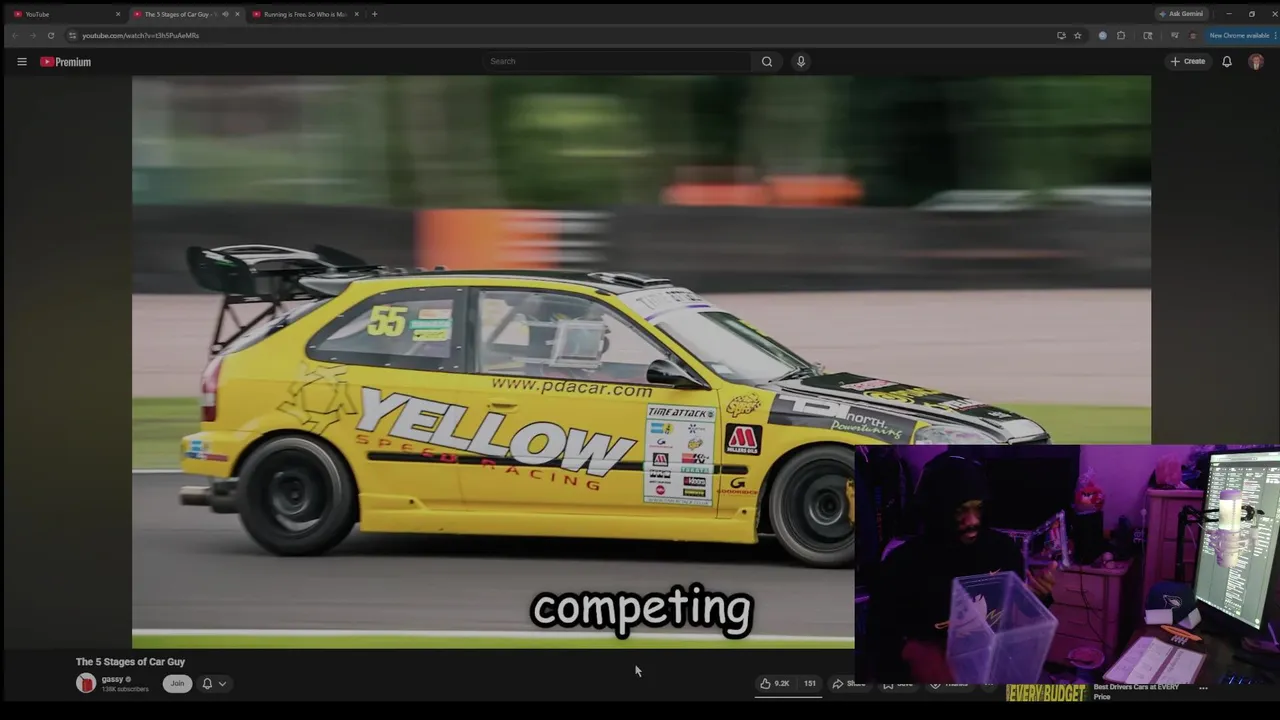
Task: Like the video with thumbs up
Action: [x=774, y=683]
